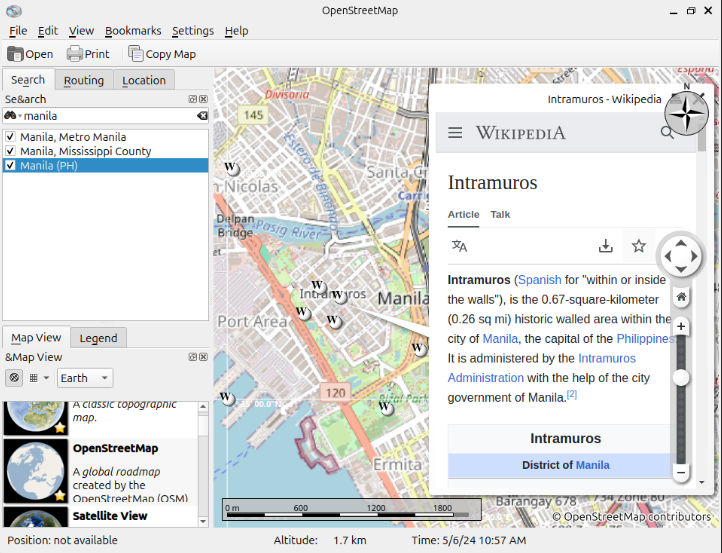722x553 pixels.
Task: Follow the Philippines link
Action: coord(645,339)
